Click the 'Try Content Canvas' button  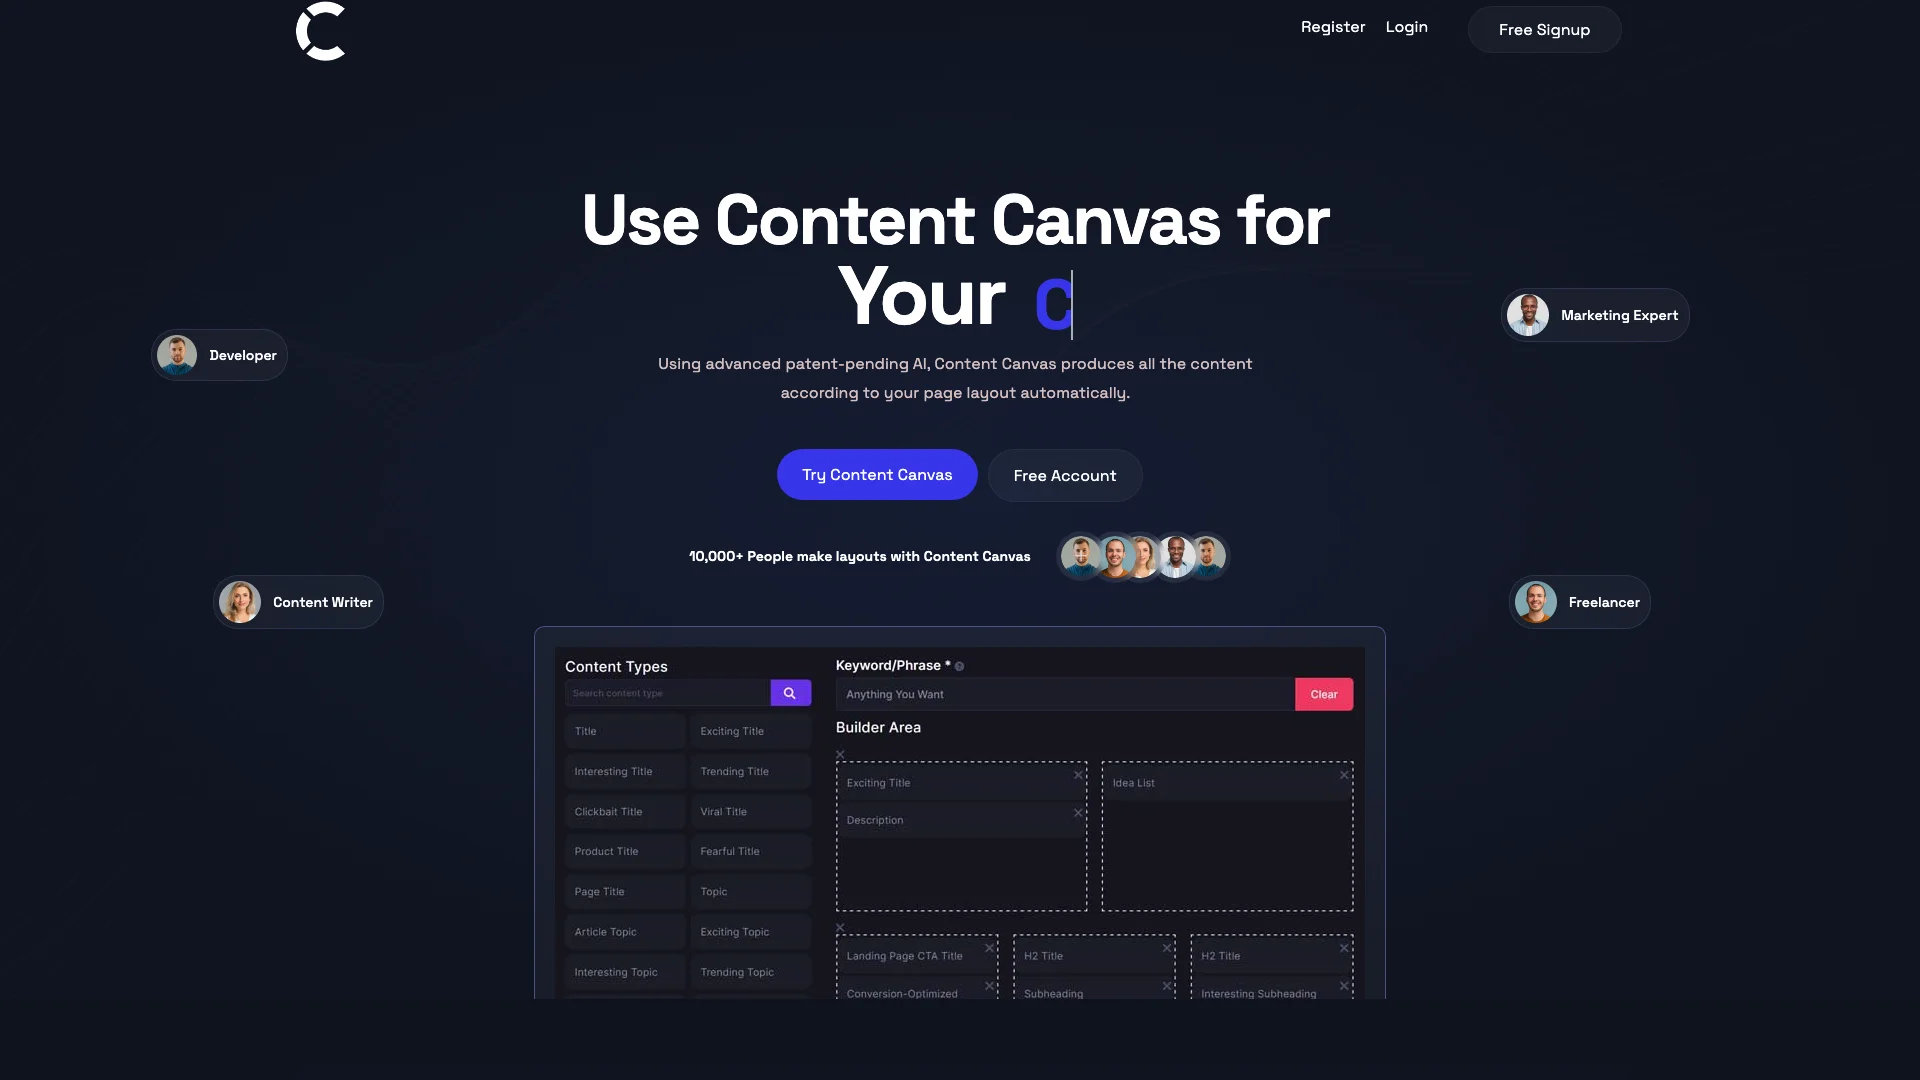pos(876,475)
